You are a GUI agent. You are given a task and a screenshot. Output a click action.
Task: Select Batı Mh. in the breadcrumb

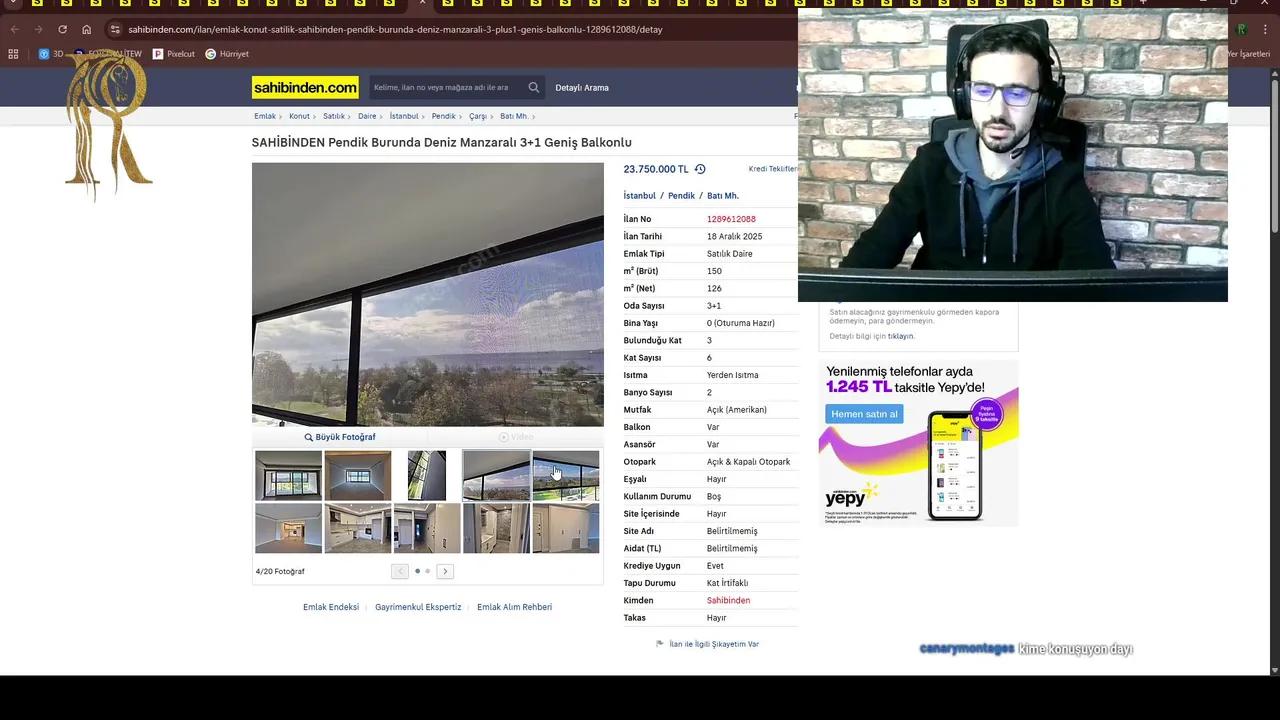[x=514, y=116]
